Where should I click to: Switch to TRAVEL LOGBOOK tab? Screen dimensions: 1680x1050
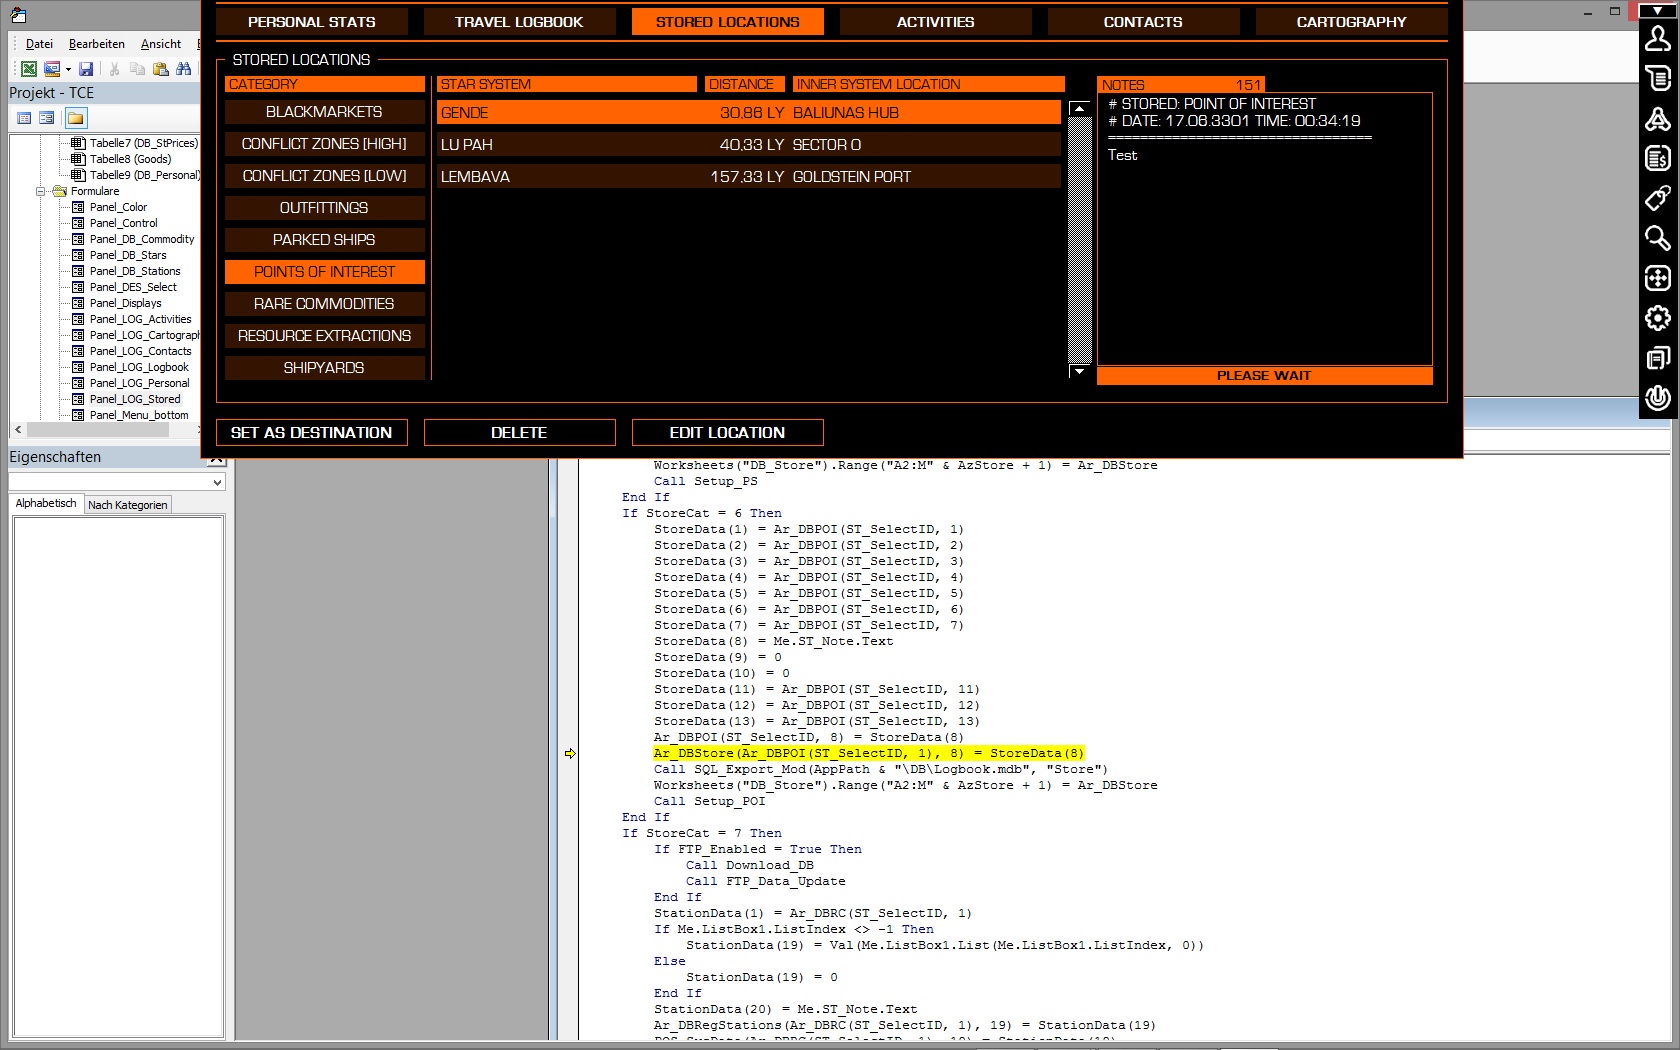pos(519,22)
